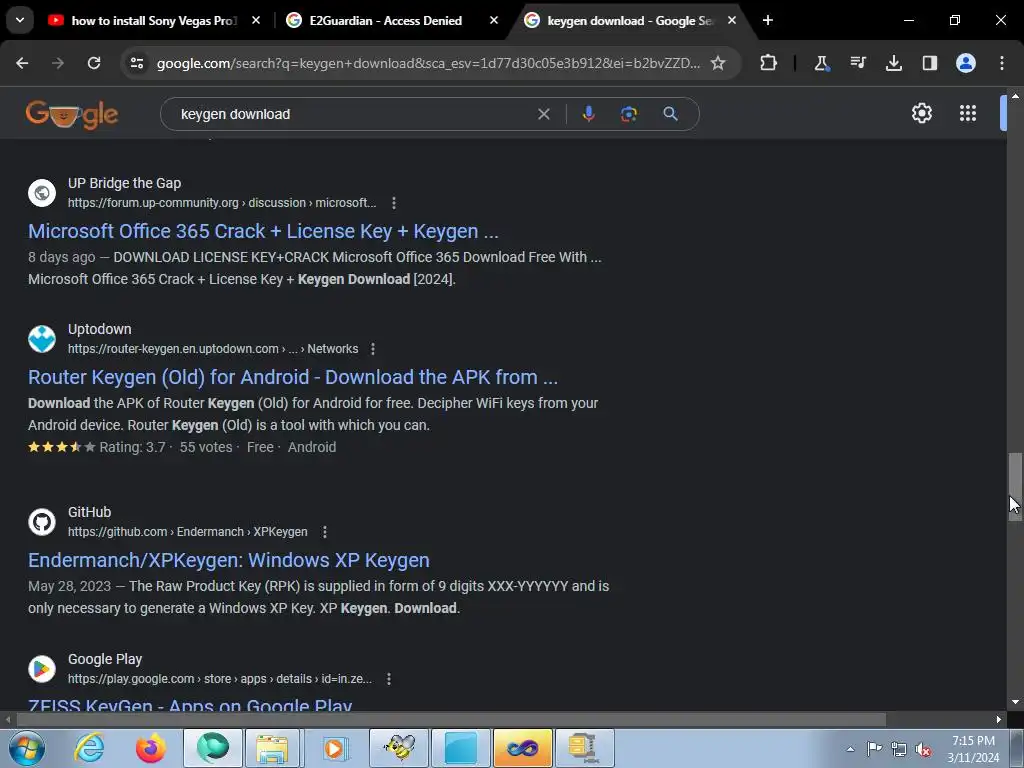
Task: Open the Google apps grid
Action: 968,113
